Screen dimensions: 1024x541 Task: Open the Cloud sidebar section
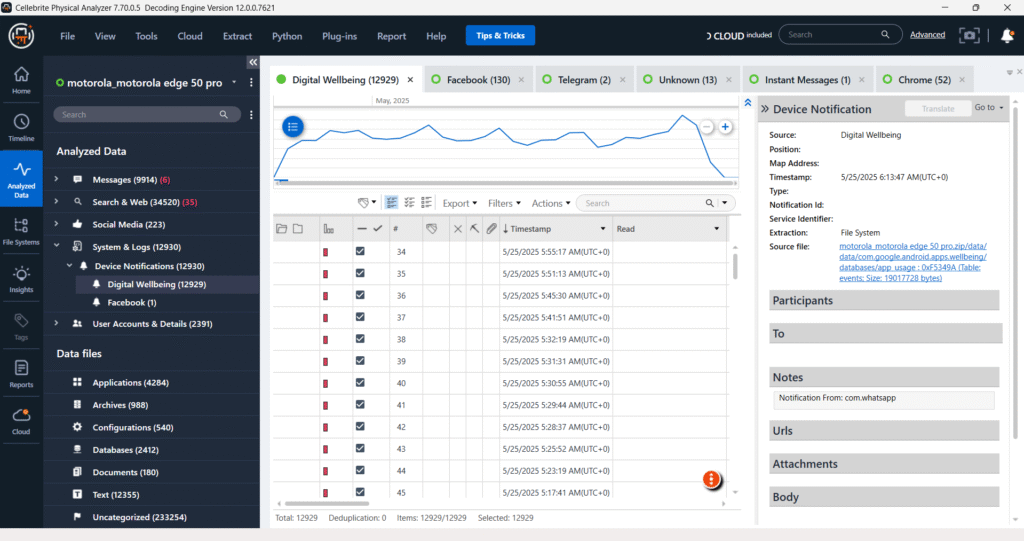point(21,421)
